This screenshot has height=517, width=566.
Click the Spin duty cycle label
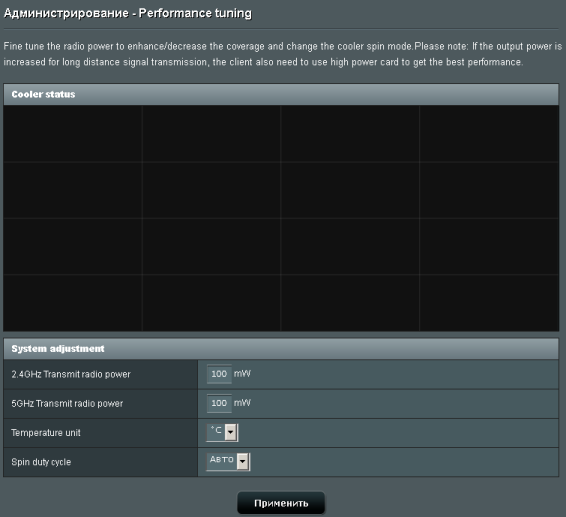[x=41, y=462]
